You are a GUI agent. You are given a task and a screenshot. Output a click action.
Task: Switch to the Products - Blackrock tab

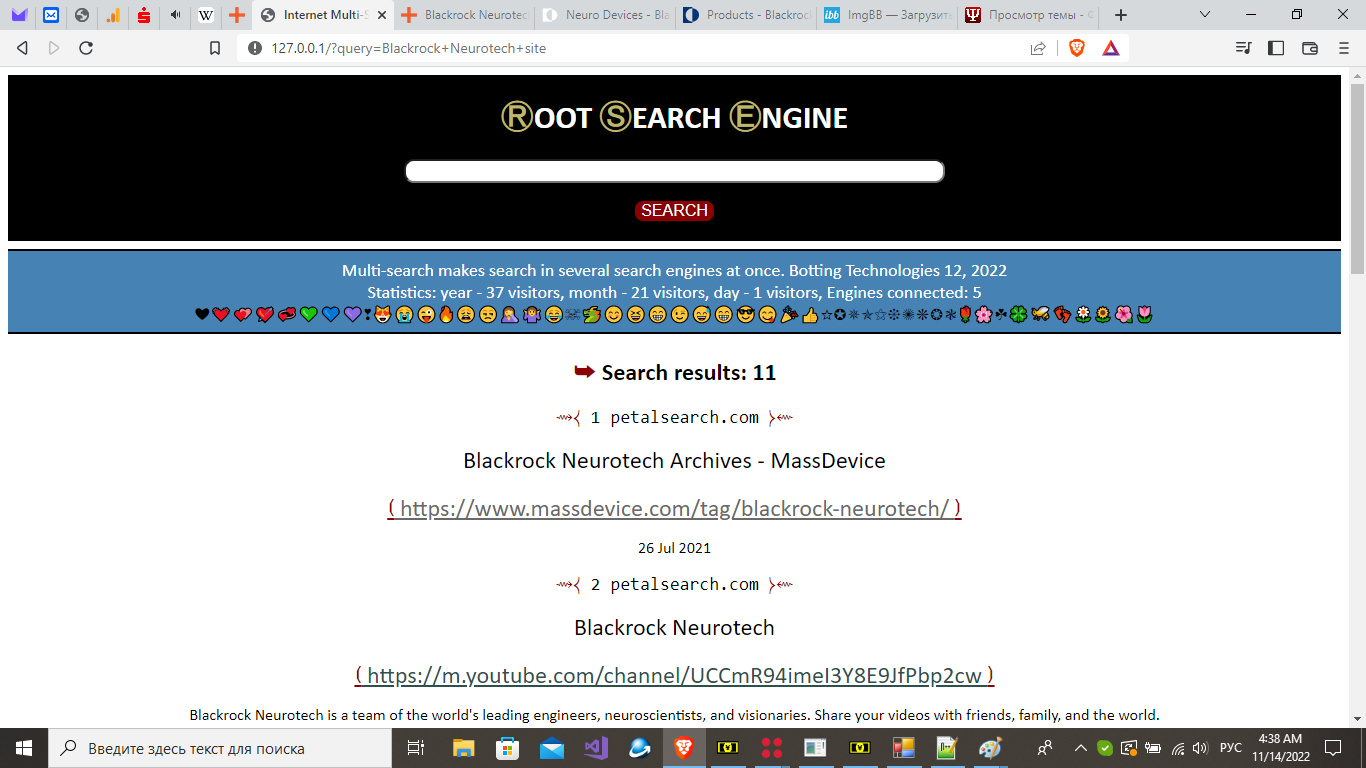point(746,15)
